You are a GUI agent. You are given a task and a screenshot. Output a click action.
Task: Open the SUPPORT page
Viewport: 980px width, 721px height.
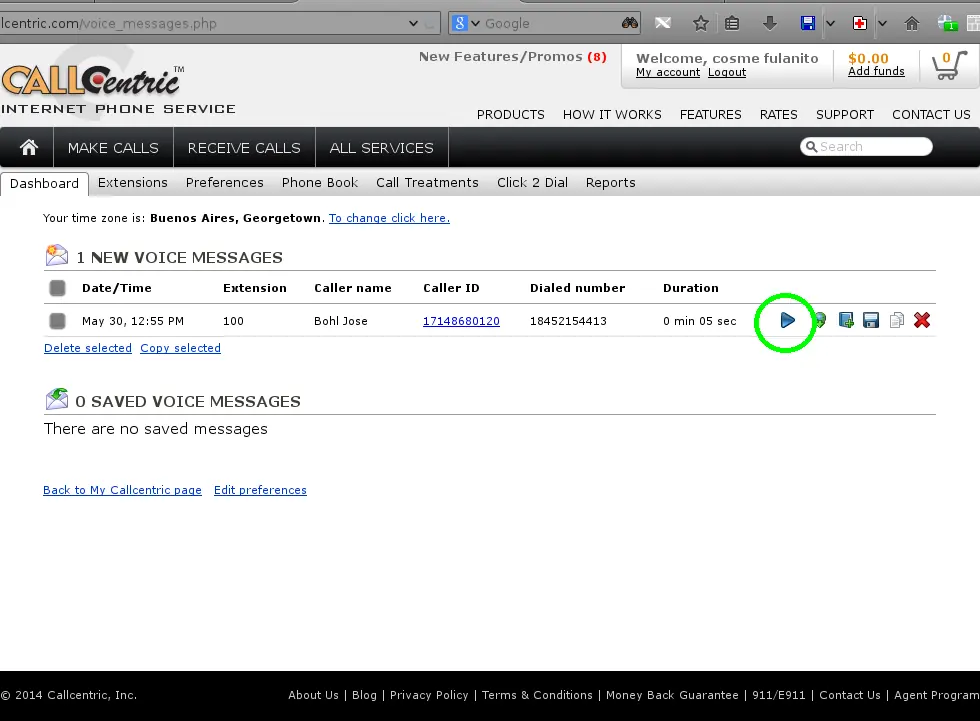coord(844,115)
